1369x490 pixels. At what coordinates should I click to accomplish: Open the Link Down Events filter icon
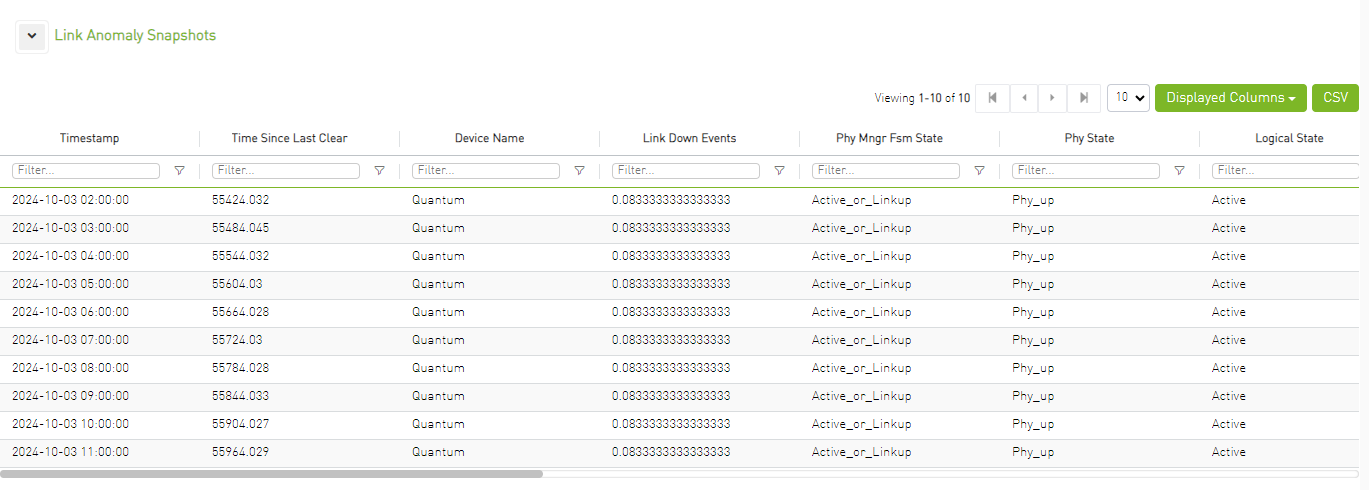pos(779,171)
